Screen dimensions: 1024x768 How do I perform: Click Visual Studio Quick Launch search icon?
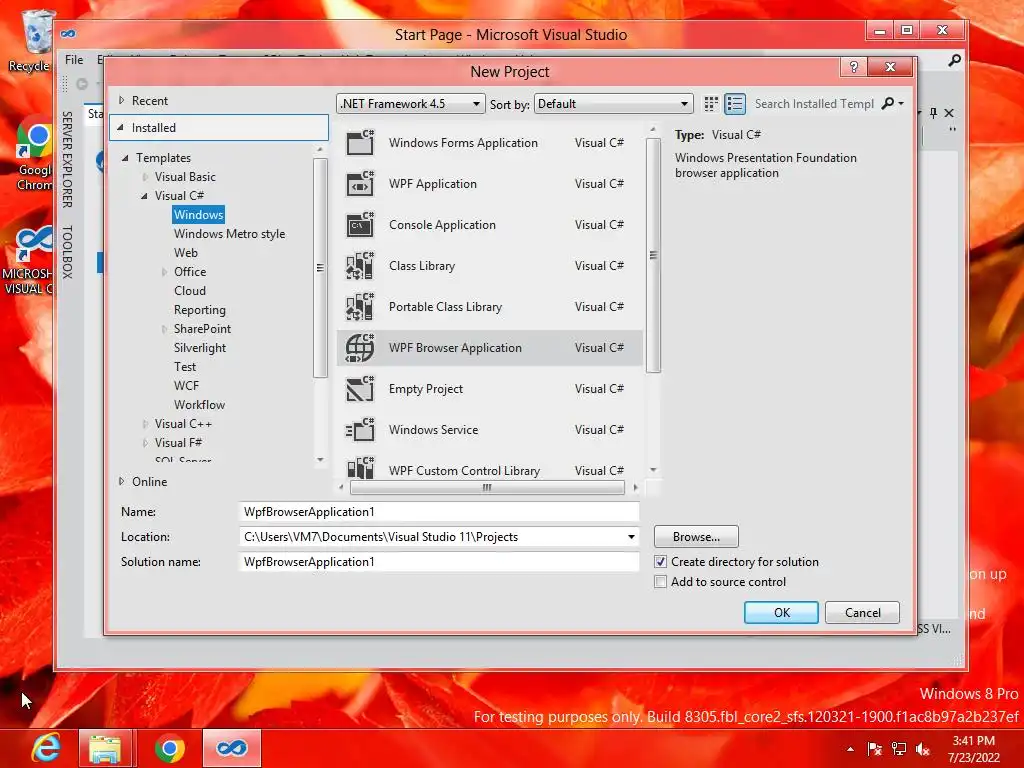[x=954, y=60]
